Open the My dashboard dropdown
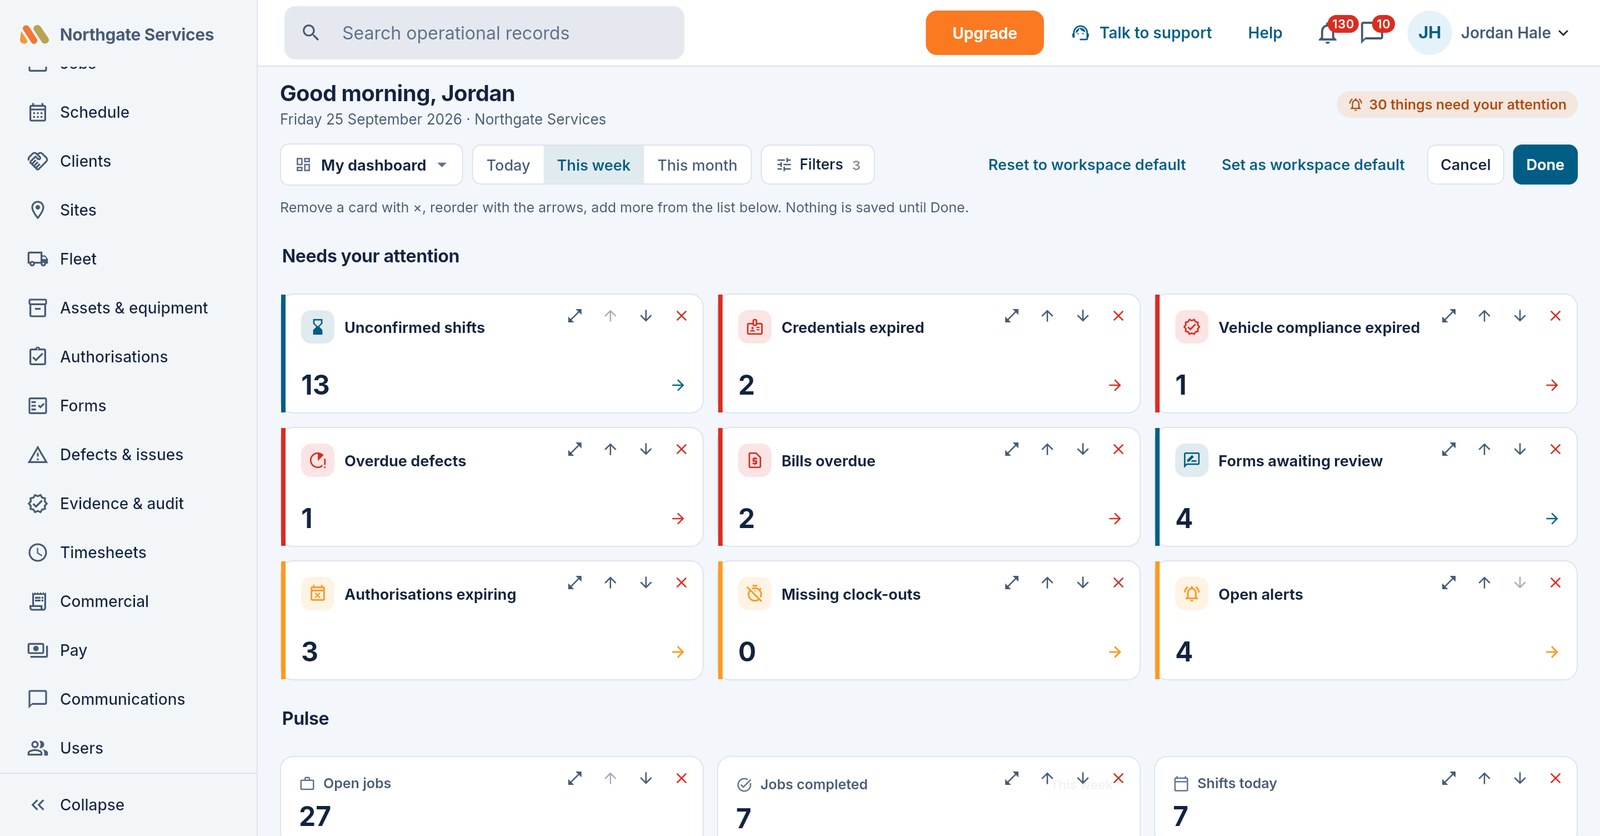 point(371,165)
